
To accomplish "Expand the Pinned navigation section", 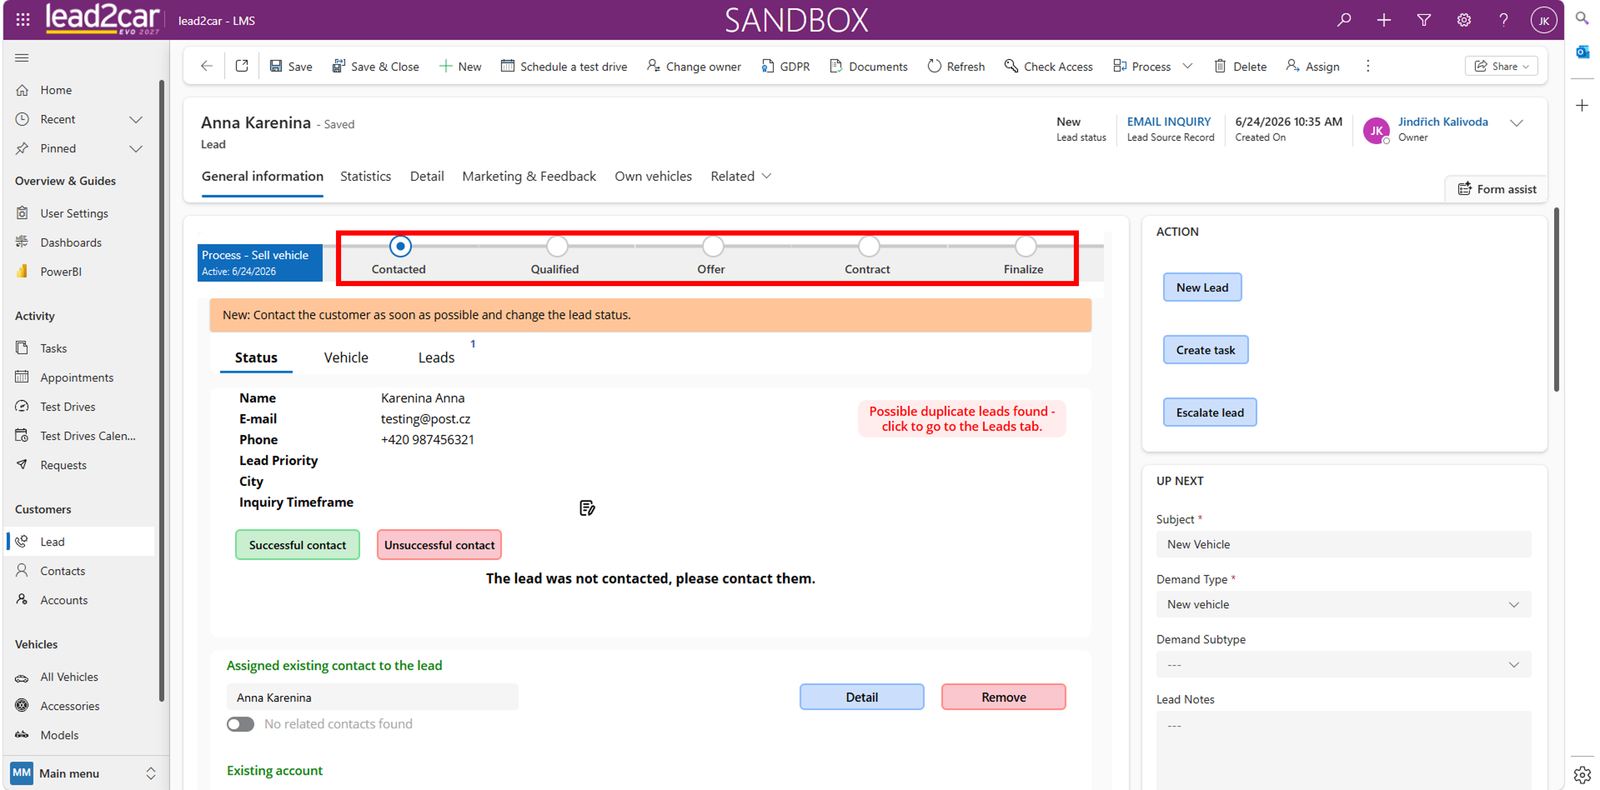I will 136,148.
